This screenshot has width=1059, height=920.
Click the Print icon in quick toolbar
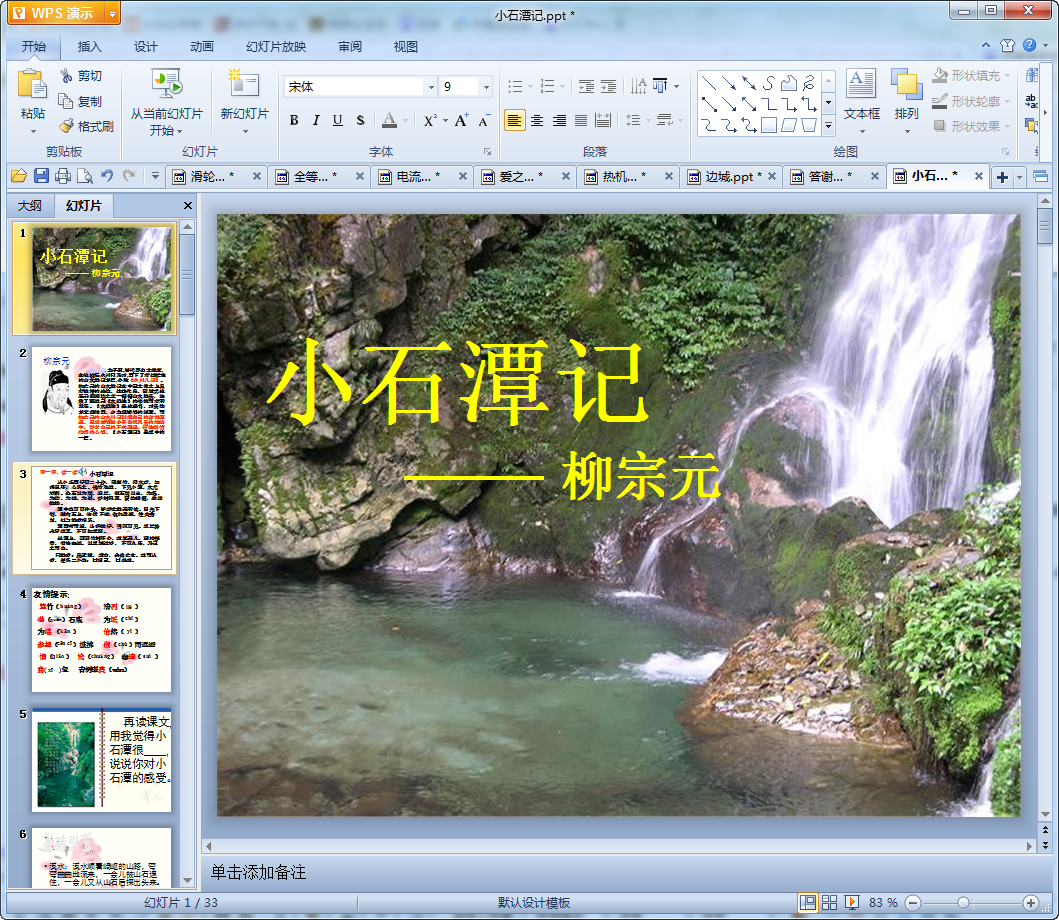(63, 176)
